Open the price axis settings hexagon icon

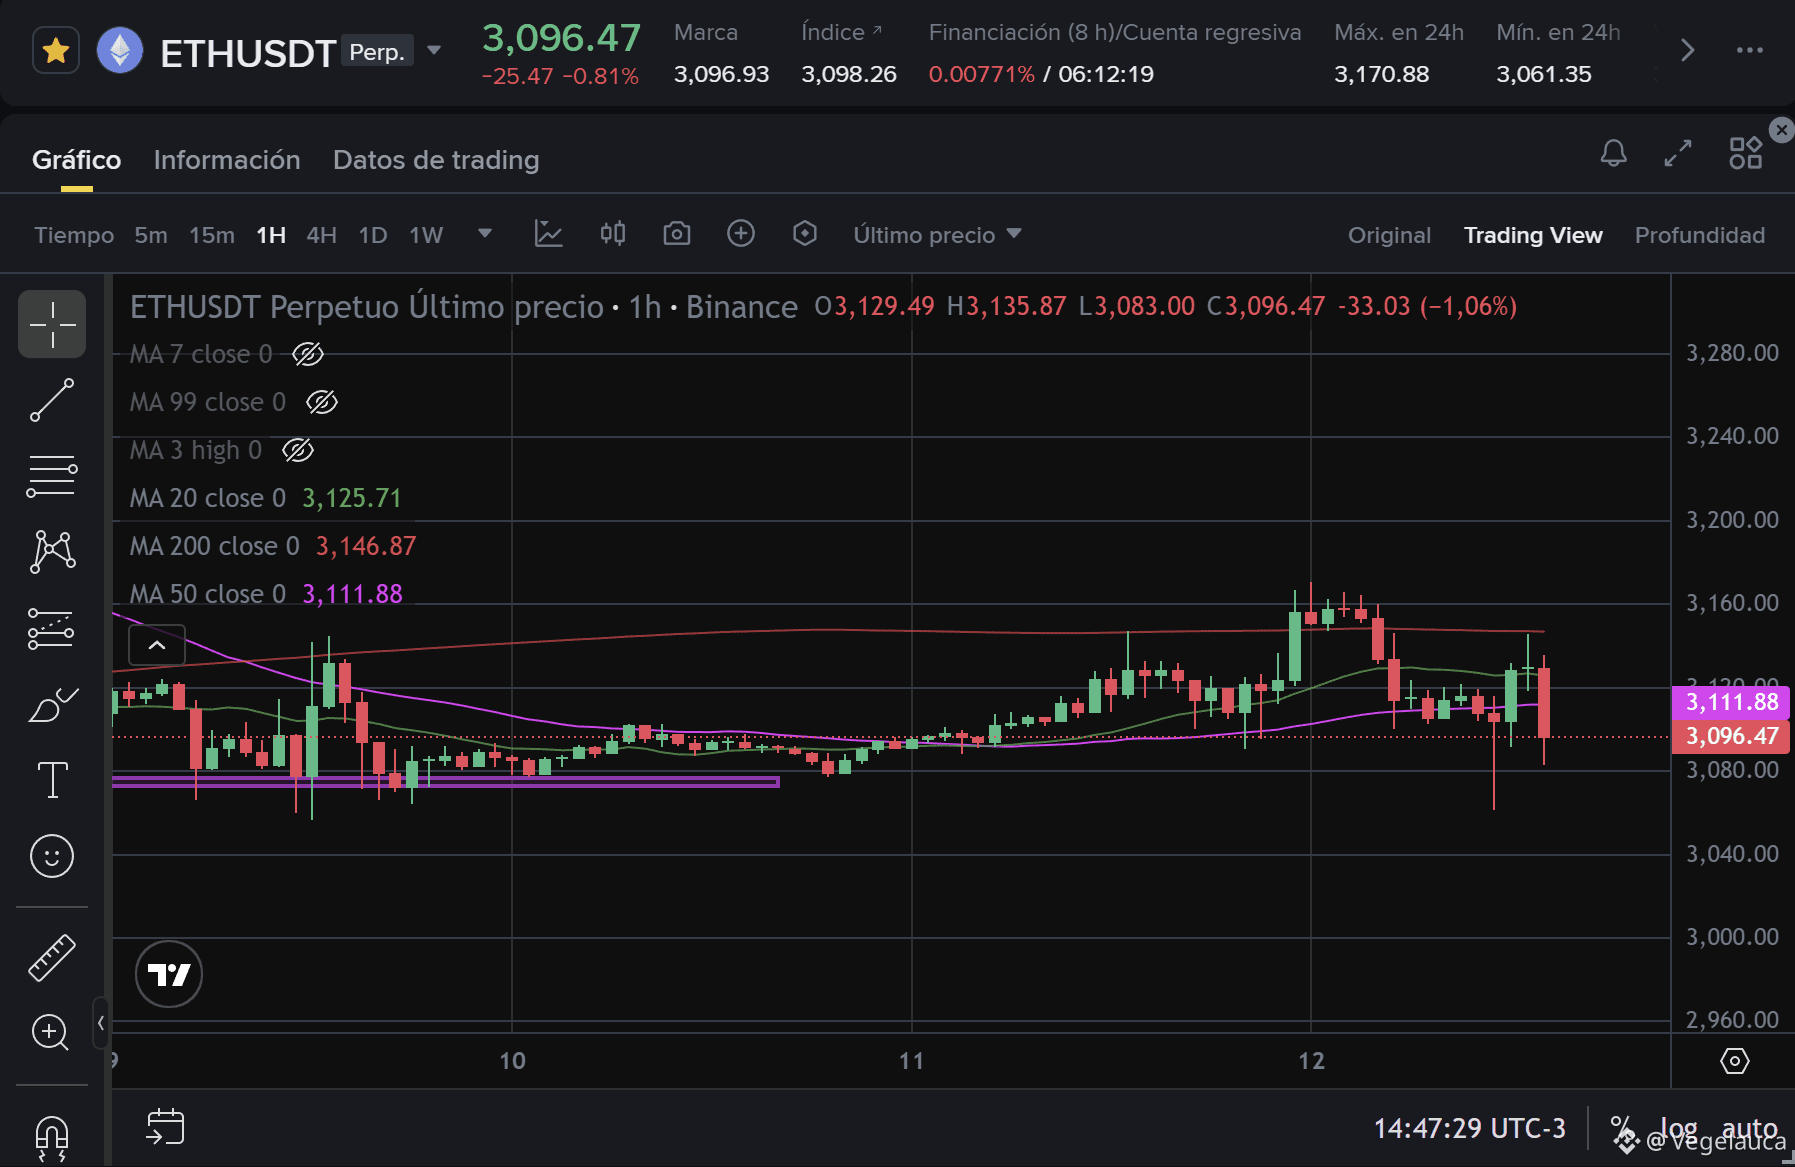tap(1735, 1061)
